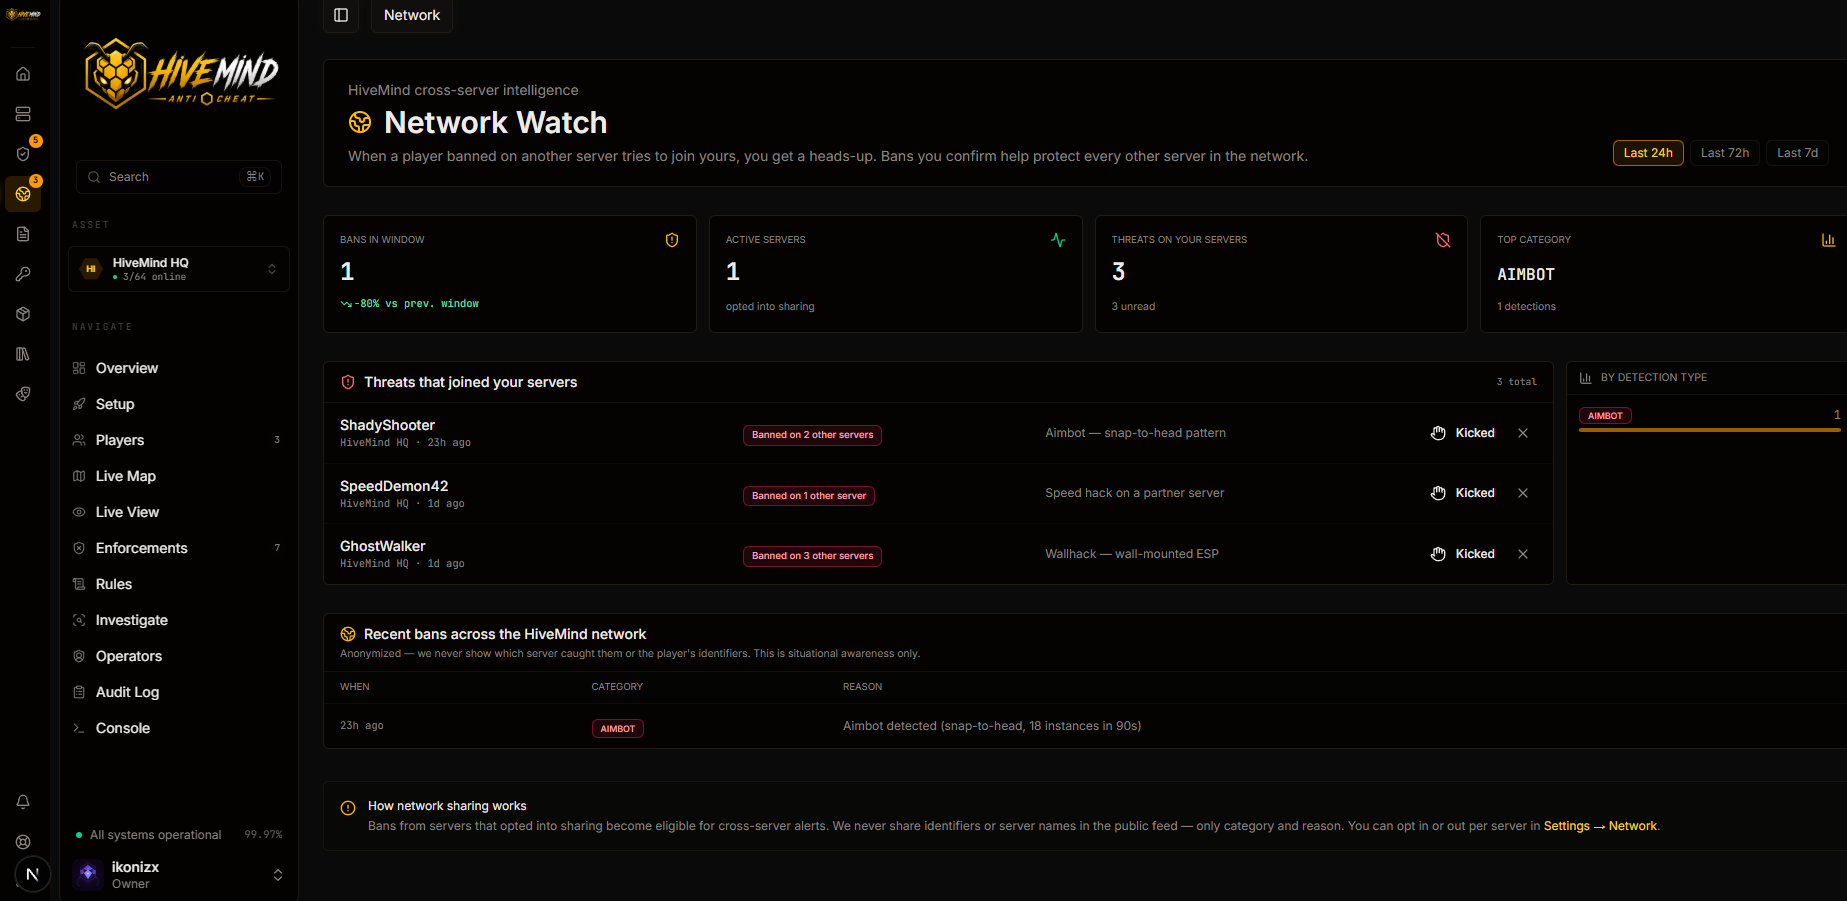Open the library books icon in the rail
Image resolution: width=1847 pixels, height=901 pixels.
tap(23, 354)
